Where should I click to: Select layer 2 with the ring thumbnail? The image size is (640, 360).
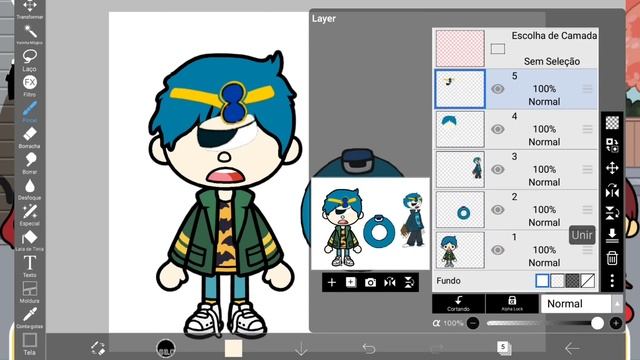pos(460,209)
